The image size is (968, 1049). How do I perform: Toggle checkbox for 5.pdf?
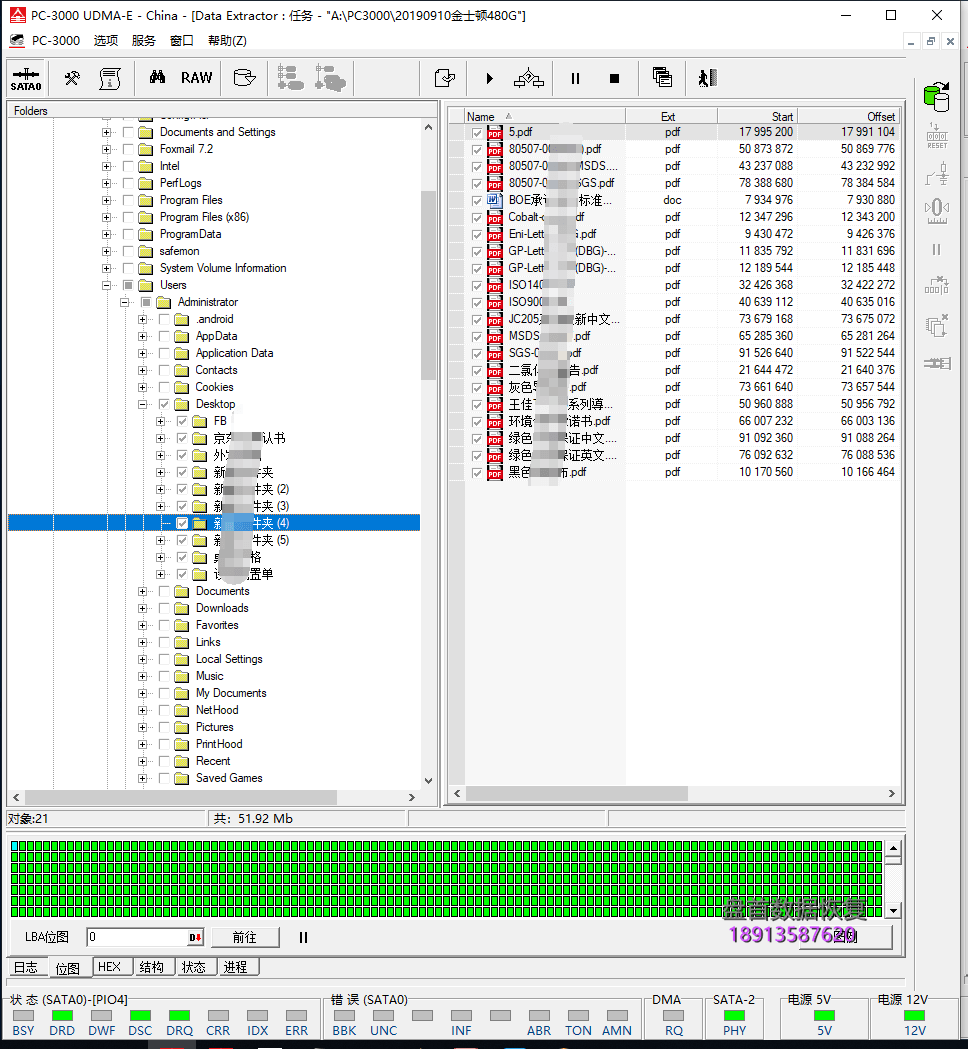point(476,132)
